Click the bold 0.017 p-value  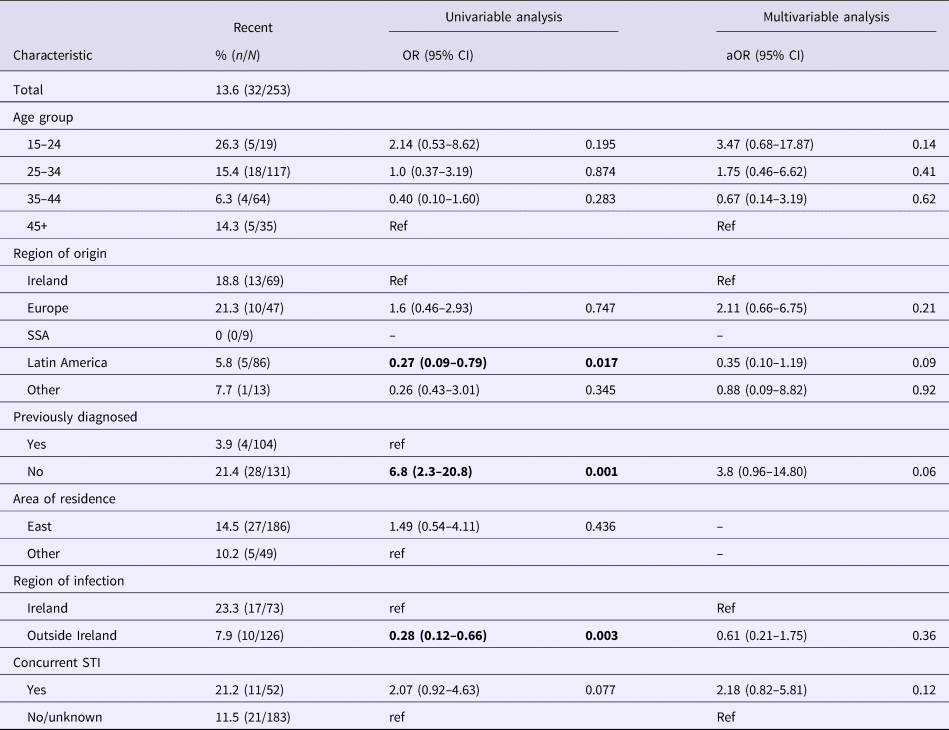coord(603,362)
